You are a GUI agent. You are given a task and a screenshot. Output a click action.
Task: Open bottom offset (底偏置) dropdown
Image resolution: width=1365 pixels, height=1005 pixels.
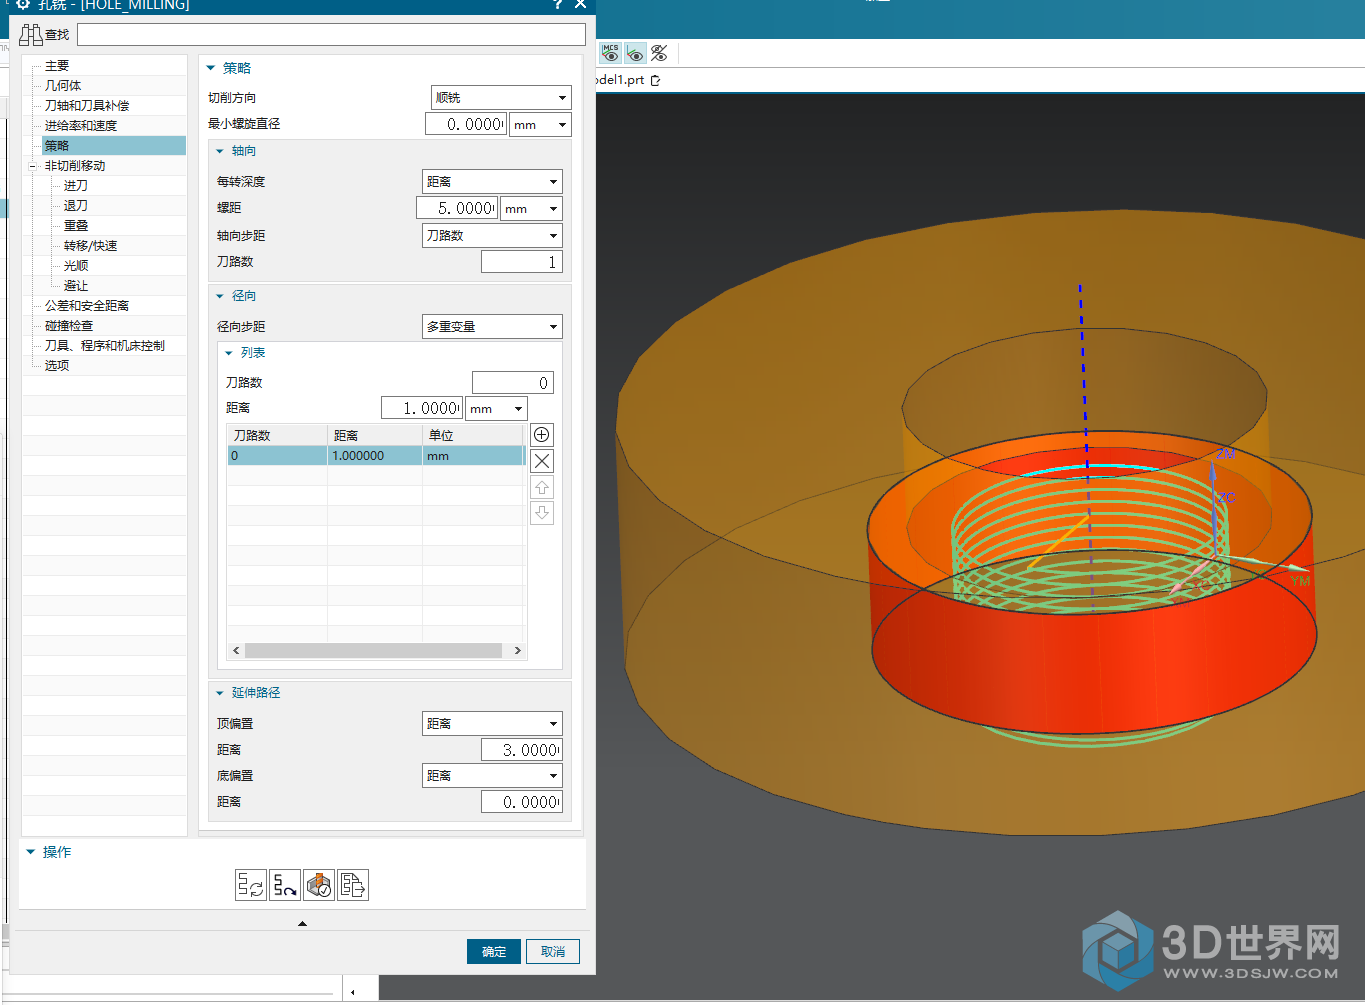coord(492,775)
